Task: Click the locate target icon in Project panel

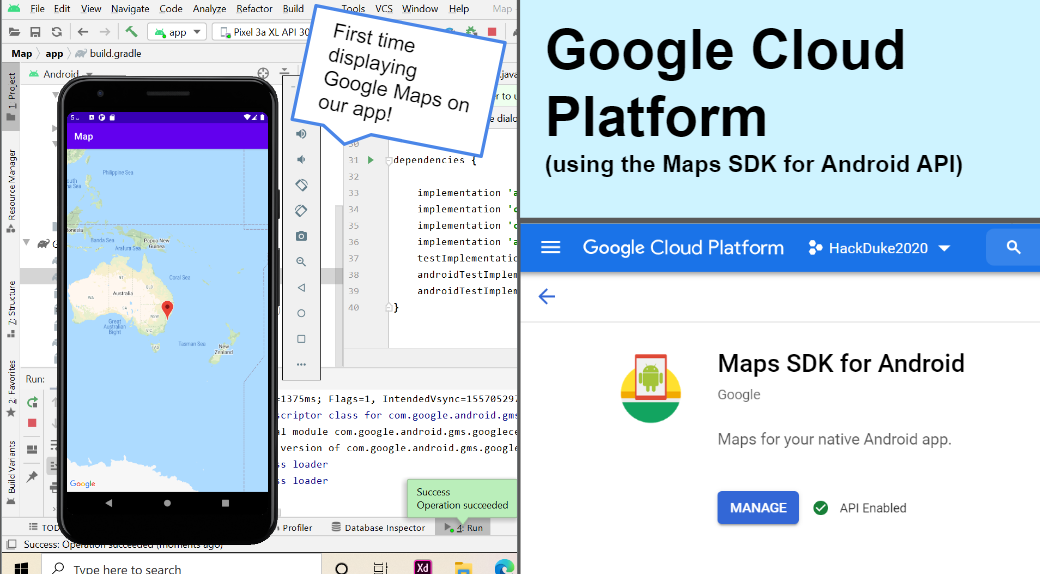Action: point(263,73)
